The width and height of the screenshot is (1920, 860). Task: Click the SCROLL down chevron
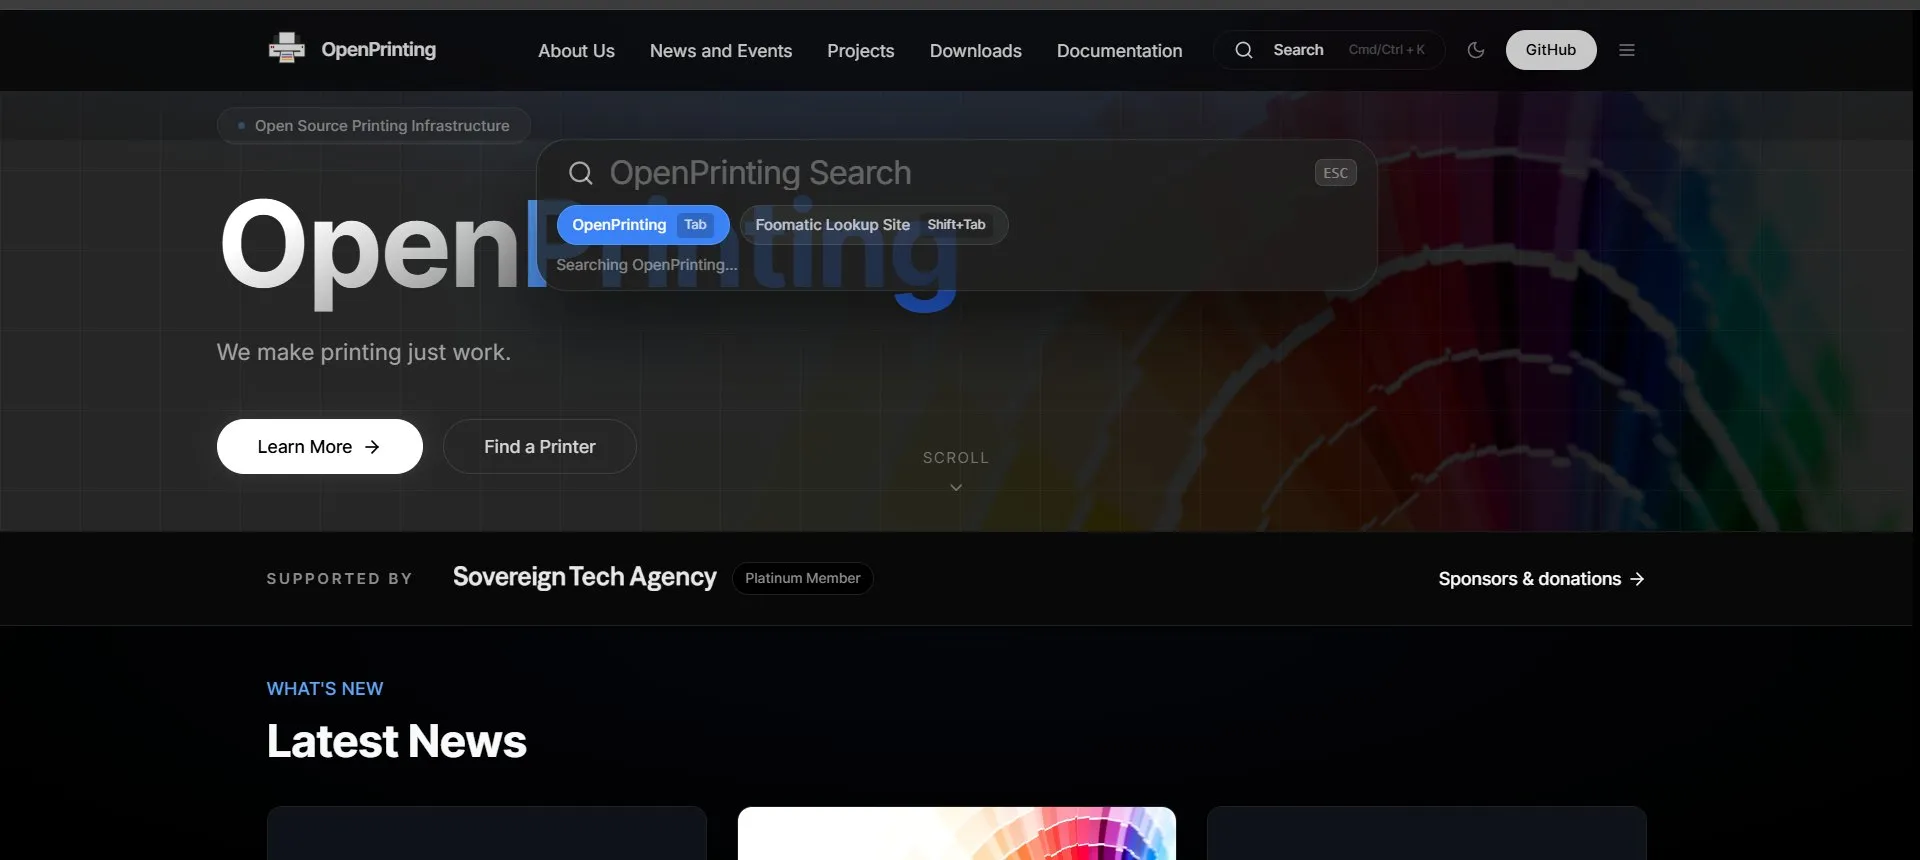pyautogui.click(x=956, y=488)
